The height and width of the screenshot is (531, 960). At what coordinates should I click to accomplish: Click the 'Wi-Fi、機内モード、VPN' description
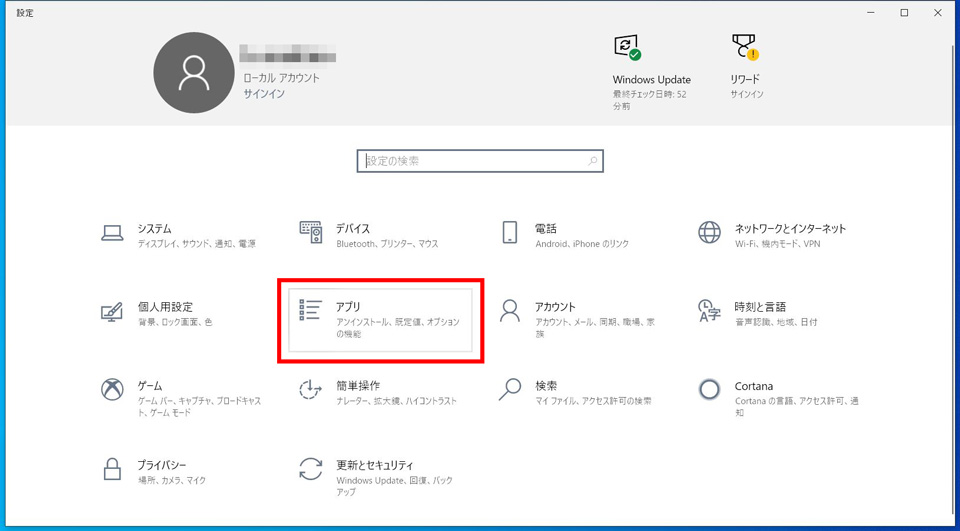[778, 244]
